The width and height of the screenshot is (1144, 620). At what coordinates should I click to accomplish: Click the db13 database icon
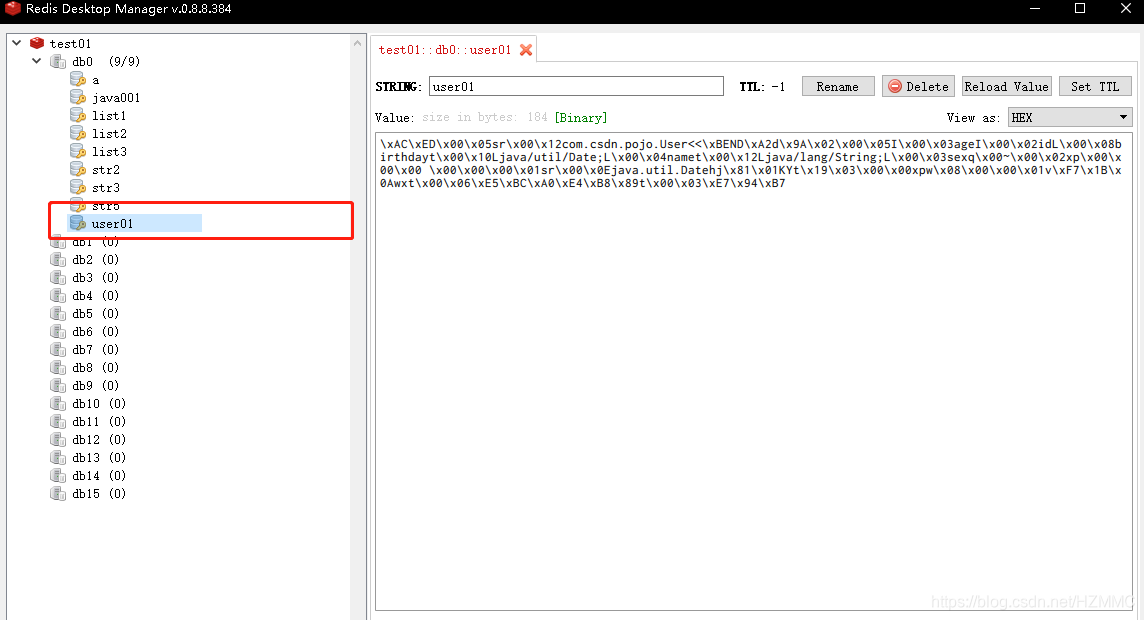pyautogui.click(x=58, y=457)
